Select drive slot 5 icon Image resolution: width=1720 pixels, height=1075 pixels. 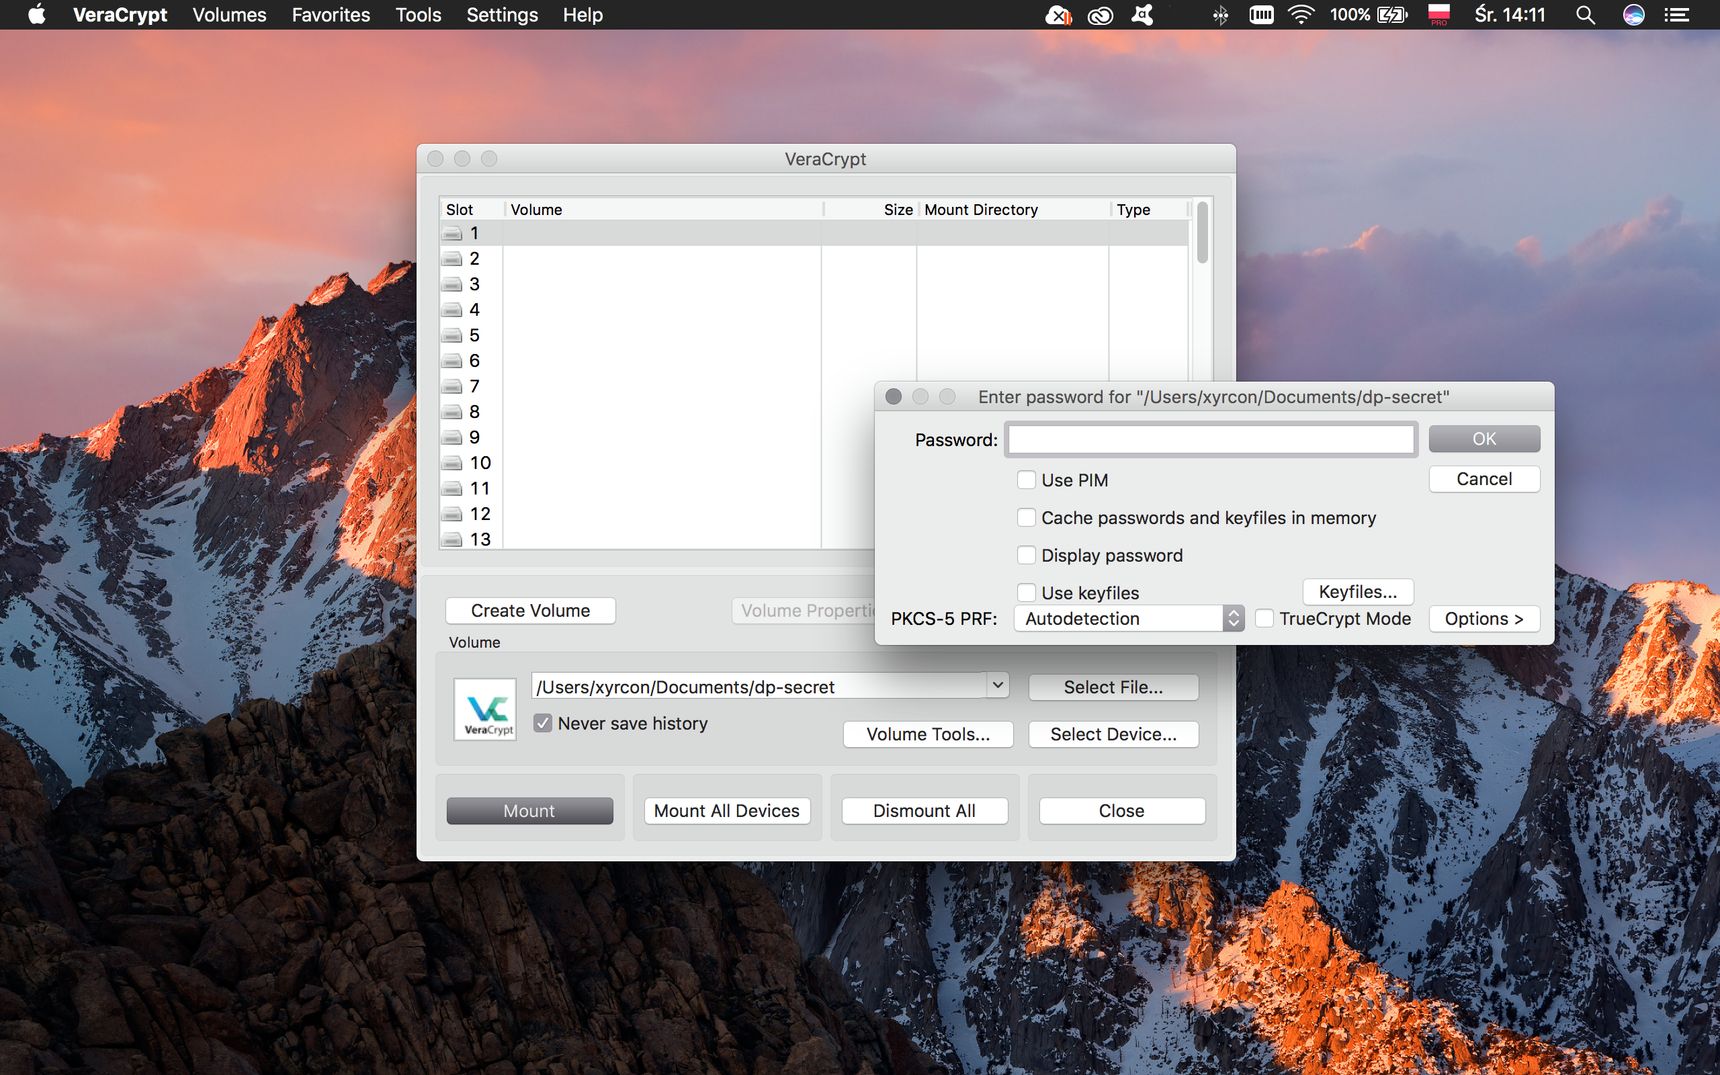pyautogui.click(x=453, y=335)
